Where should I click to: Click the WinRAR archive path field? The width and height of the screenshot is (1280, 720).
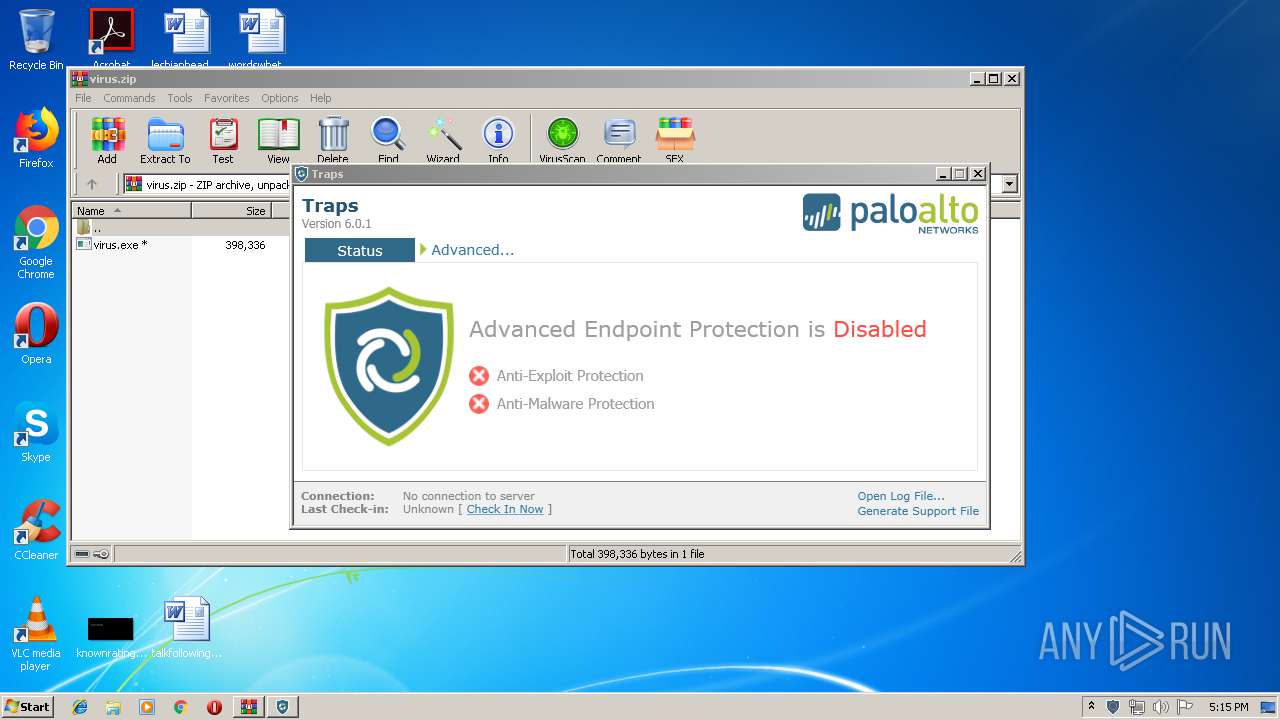207,184
